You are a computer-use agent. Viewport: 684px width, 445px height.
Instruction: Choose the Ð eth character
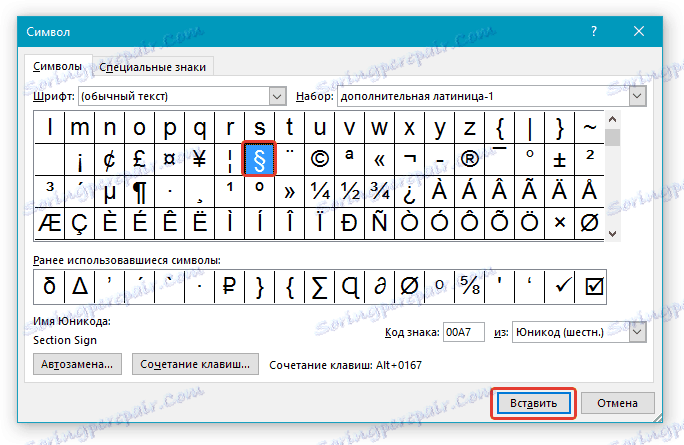(x=349, y=223)
